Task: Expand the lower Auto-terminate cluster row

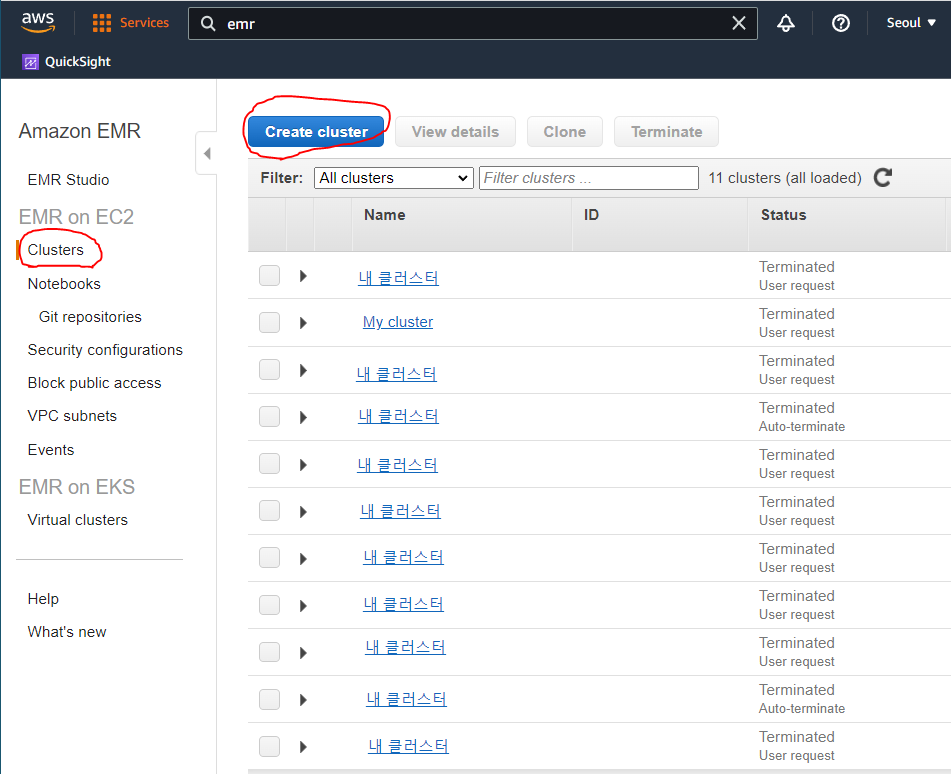Action: [303, 700]
